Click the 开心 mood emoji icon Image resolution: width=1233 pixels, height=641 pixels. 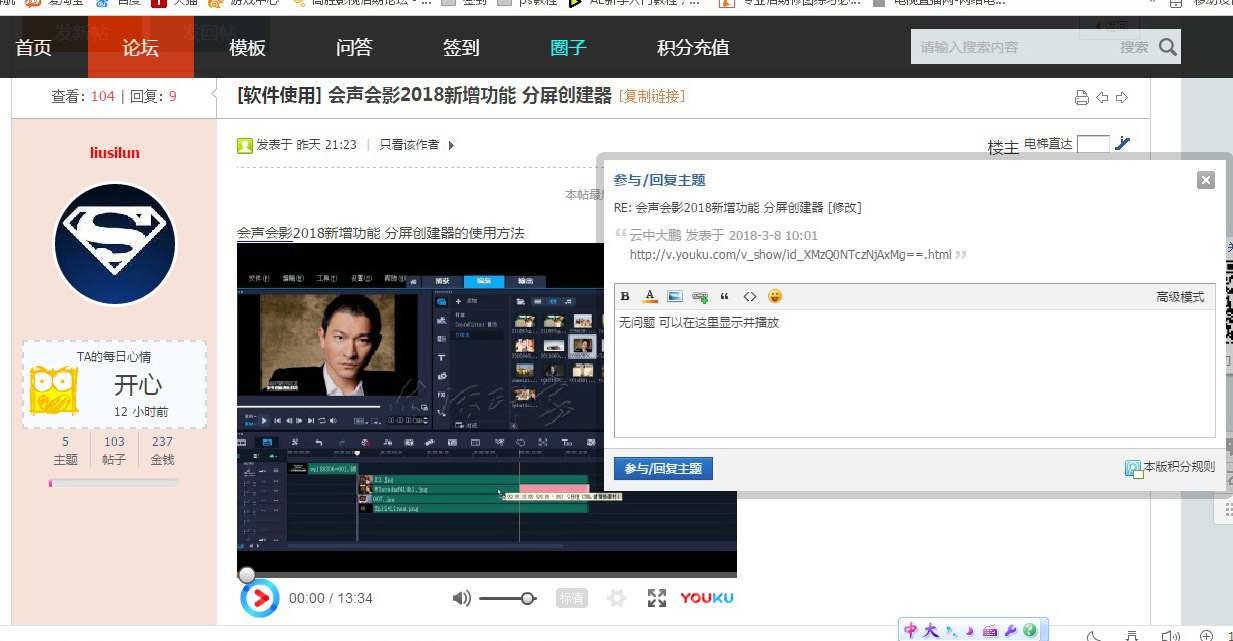54,390
